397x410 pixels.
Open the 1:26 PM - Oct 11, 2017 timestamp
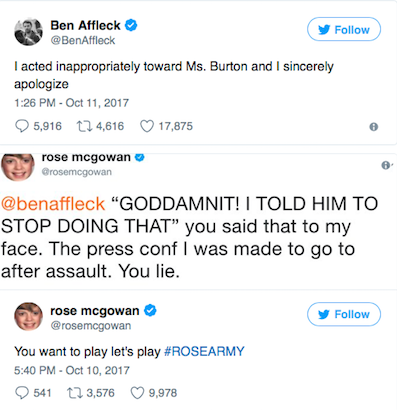[x=71, y=103]
